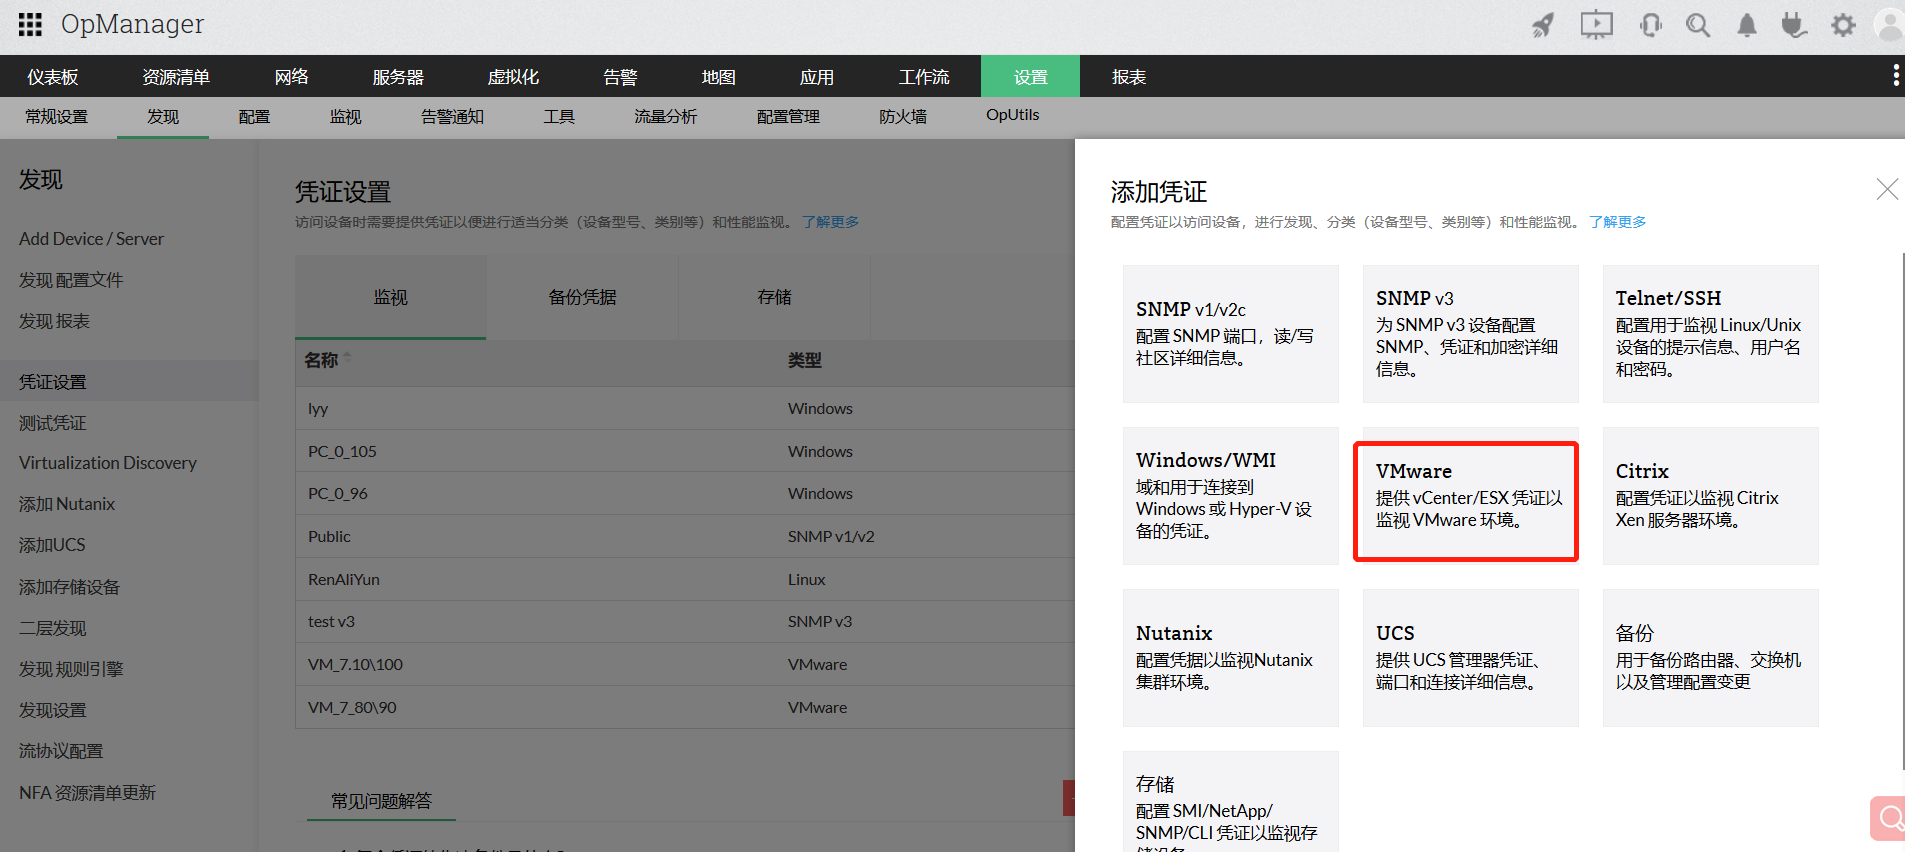Select the 备份凭据 credentials tab
The image size is (1905, 852).
[582, 297]
